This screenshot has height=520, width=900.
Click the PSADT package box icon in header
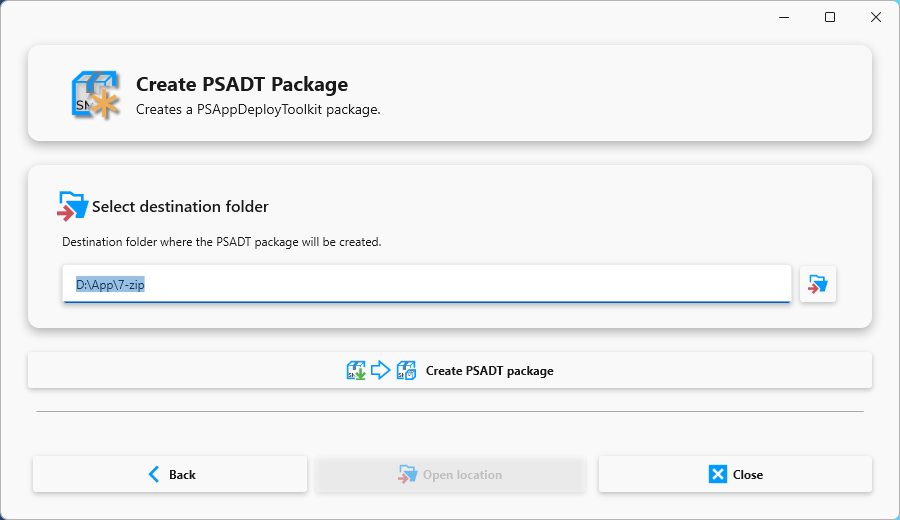[x=95, y=95]
